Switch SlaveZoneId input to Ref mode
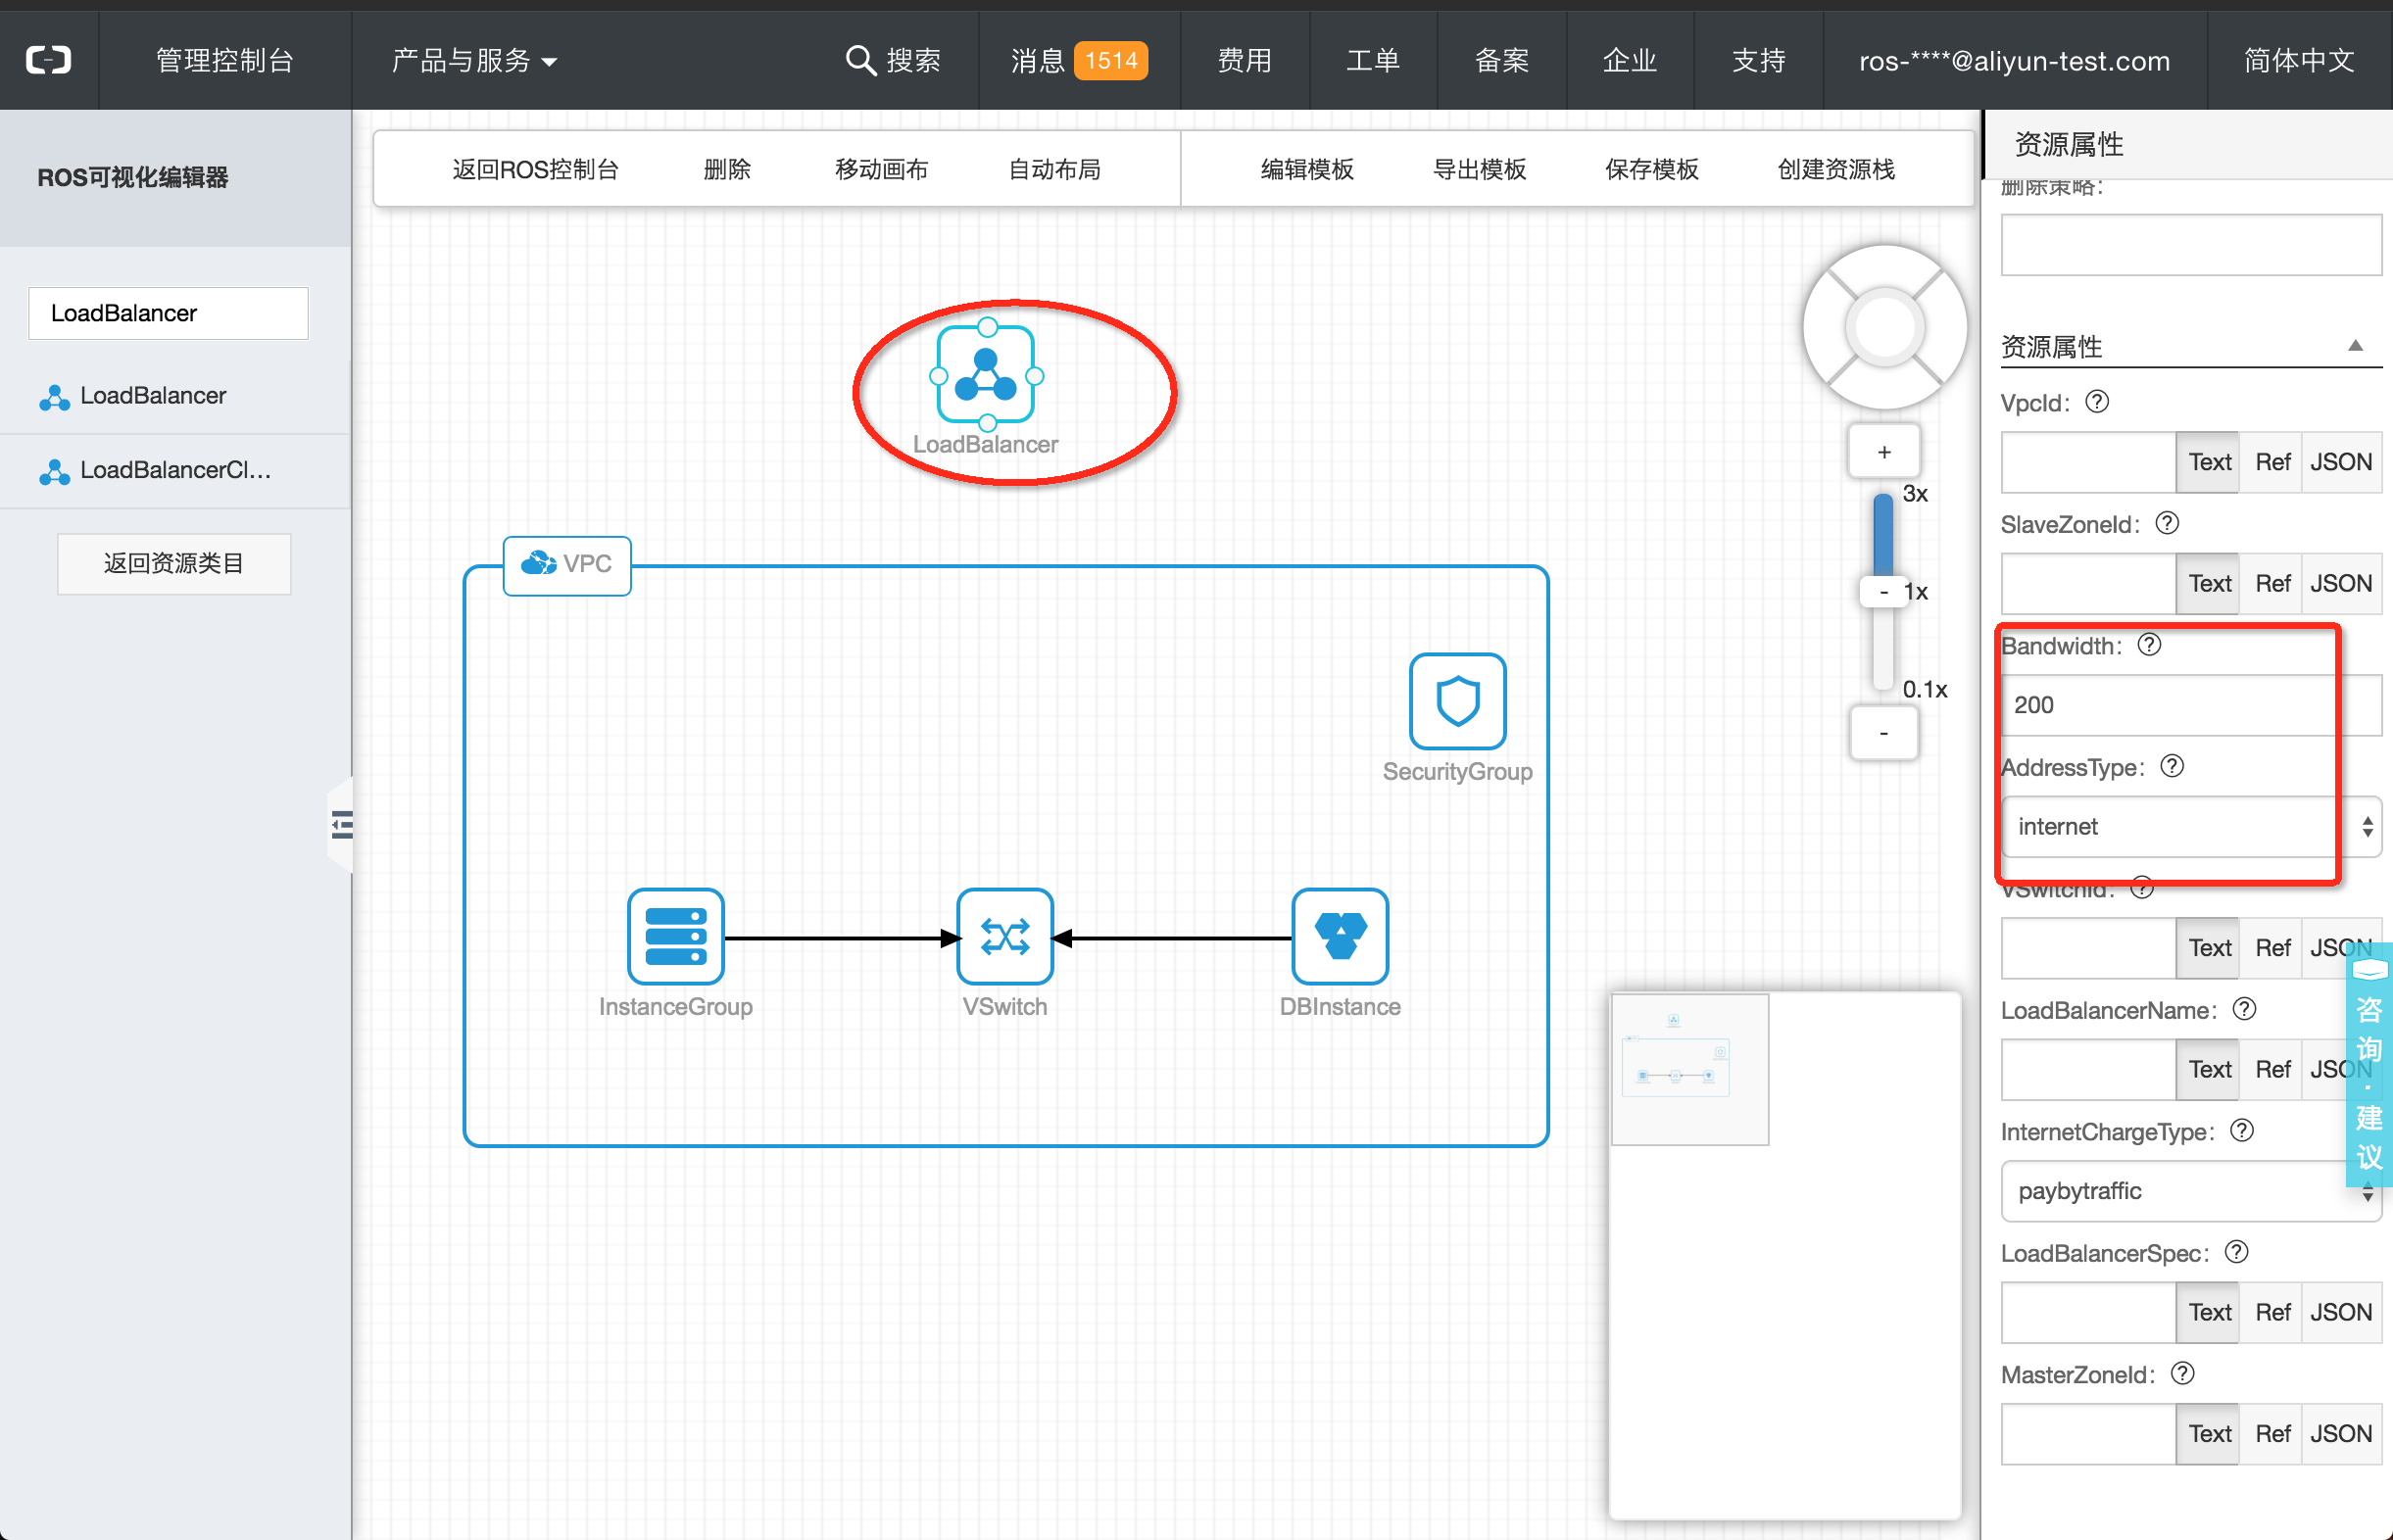The width and height of the screenshot is (2393, 1540). pyautogui.click(x=2272, y=583)
